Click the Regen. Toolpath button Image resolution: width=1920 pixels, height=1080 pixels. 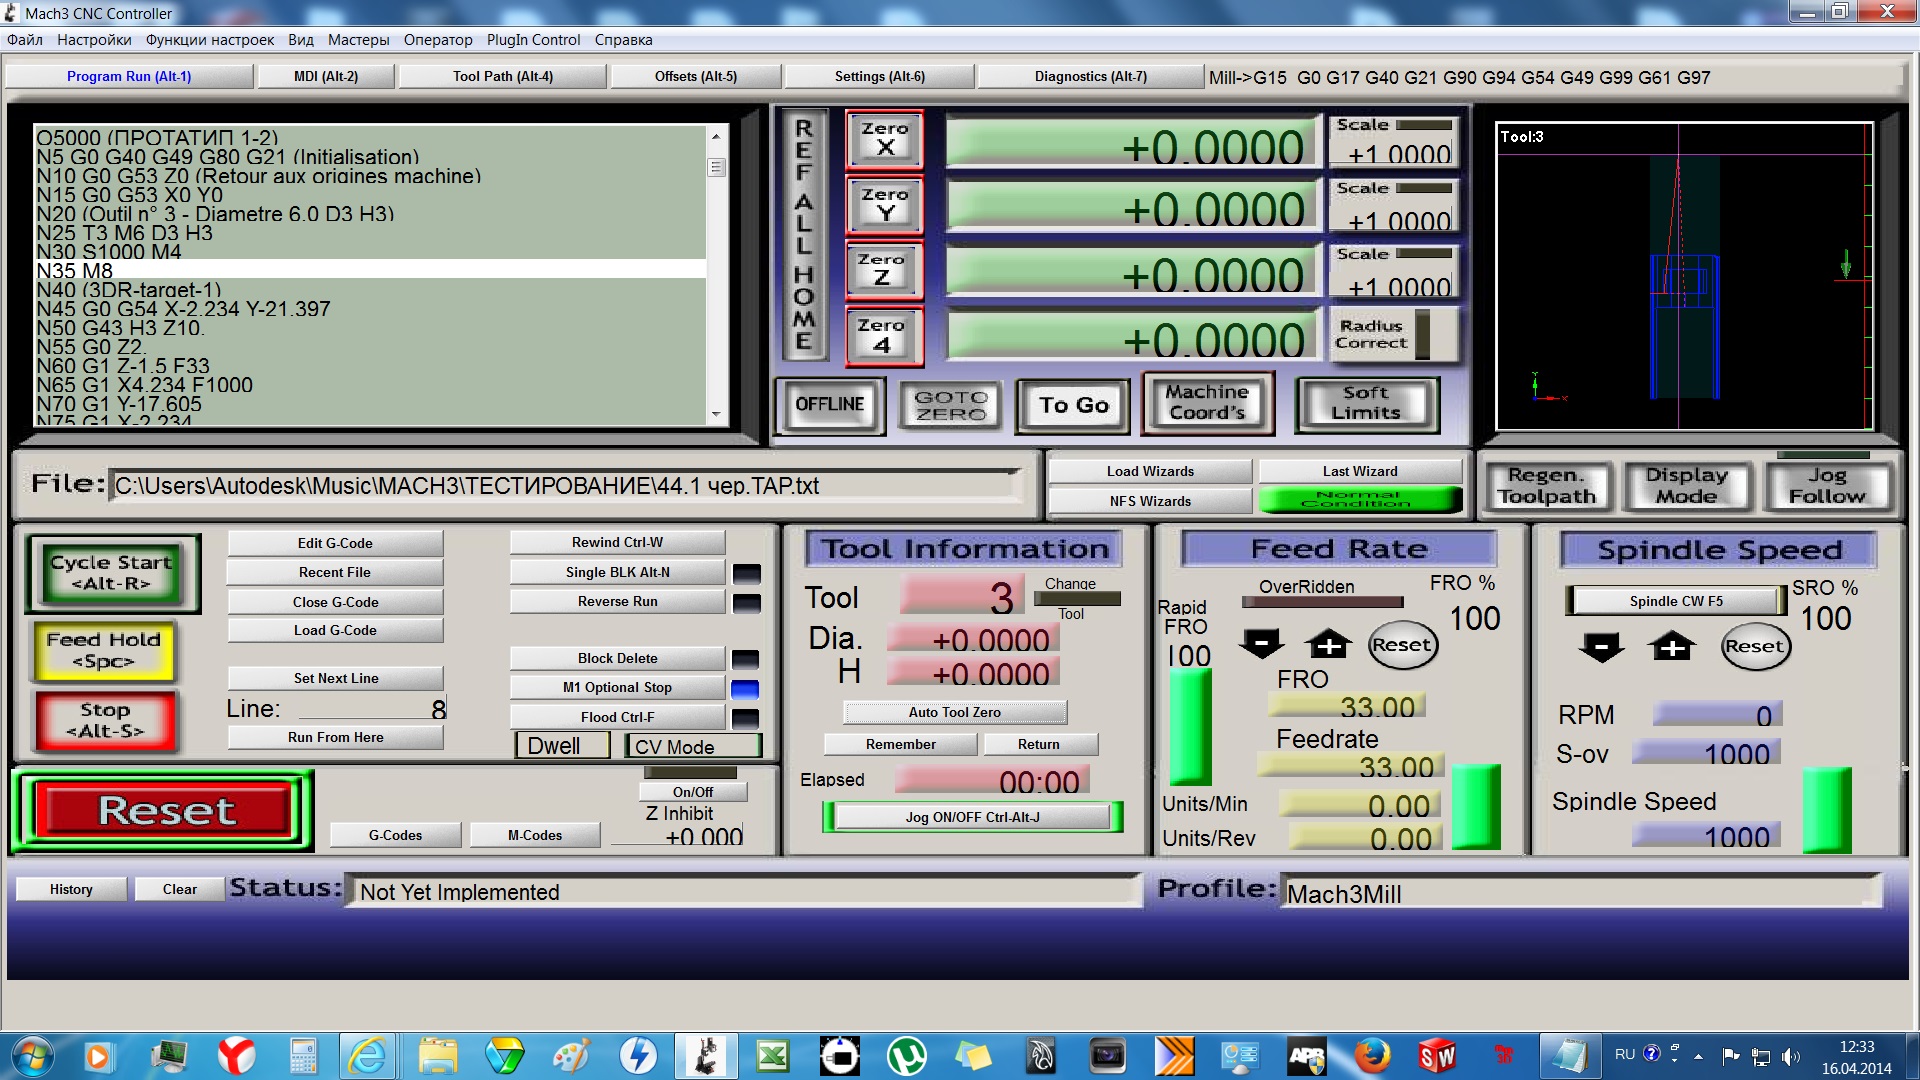(1546, 486)
